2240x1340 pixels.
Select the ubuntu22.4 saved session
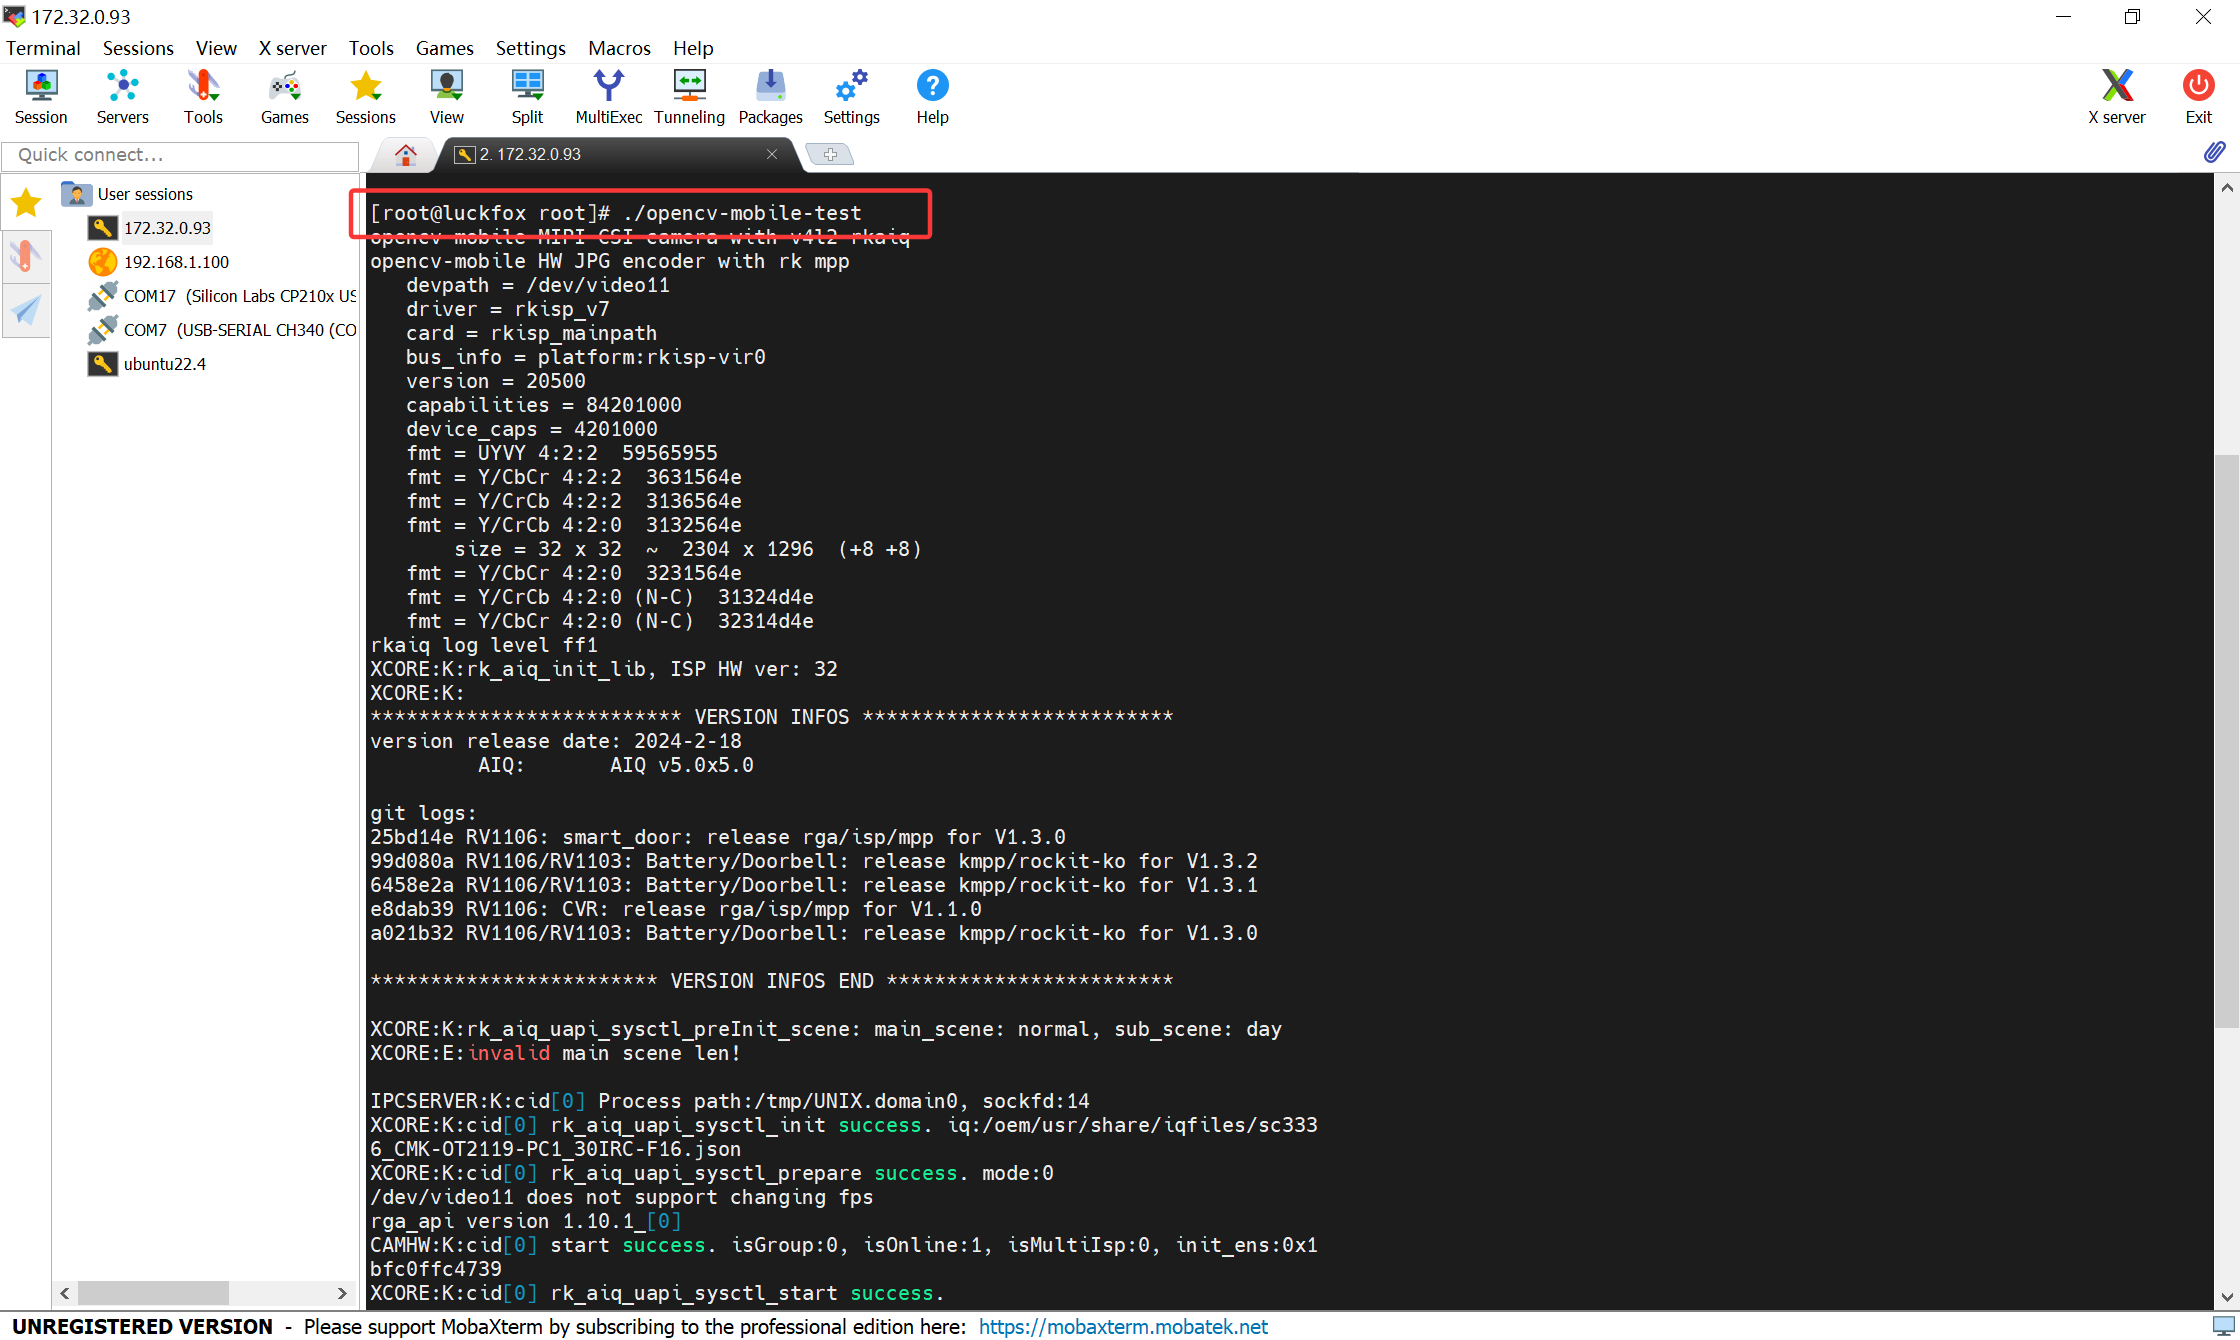pyautogui.click(x=166, y=364)
